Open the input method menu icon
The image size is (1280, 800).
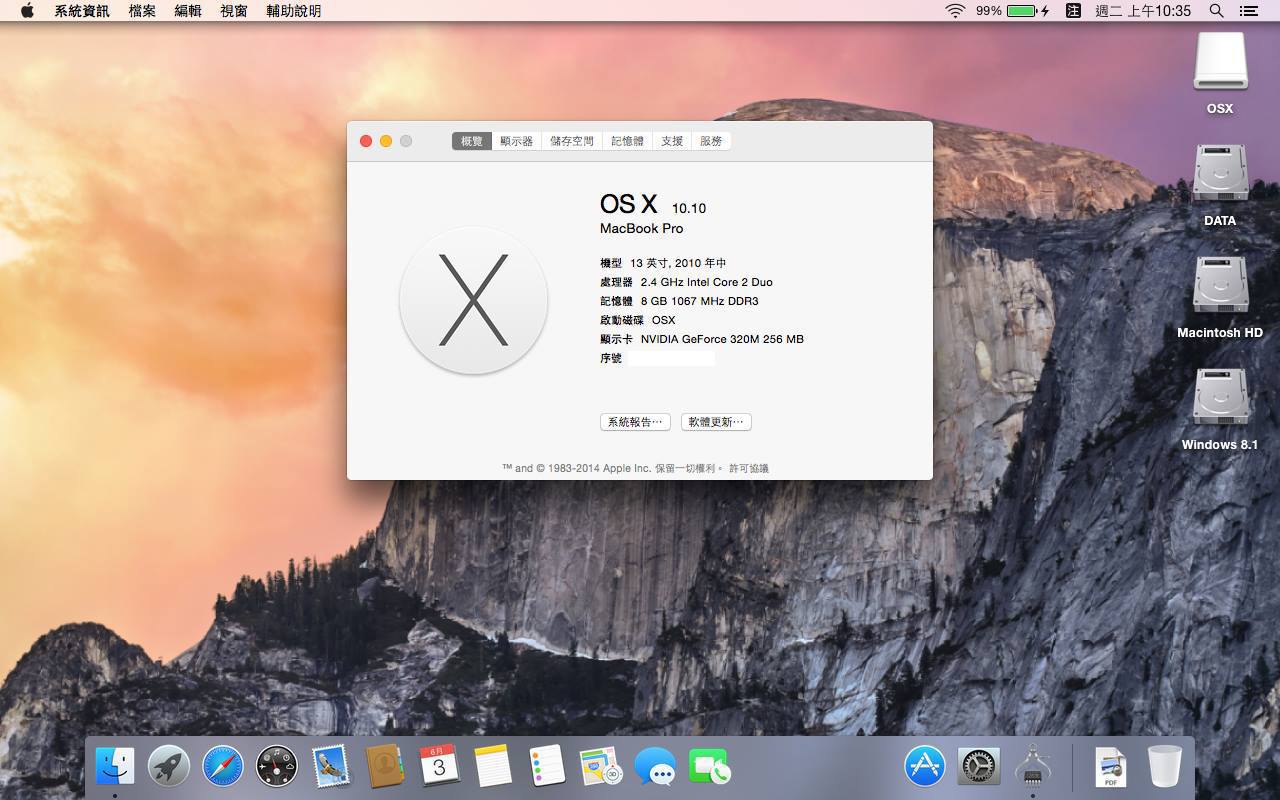[x=1073, y=11]
